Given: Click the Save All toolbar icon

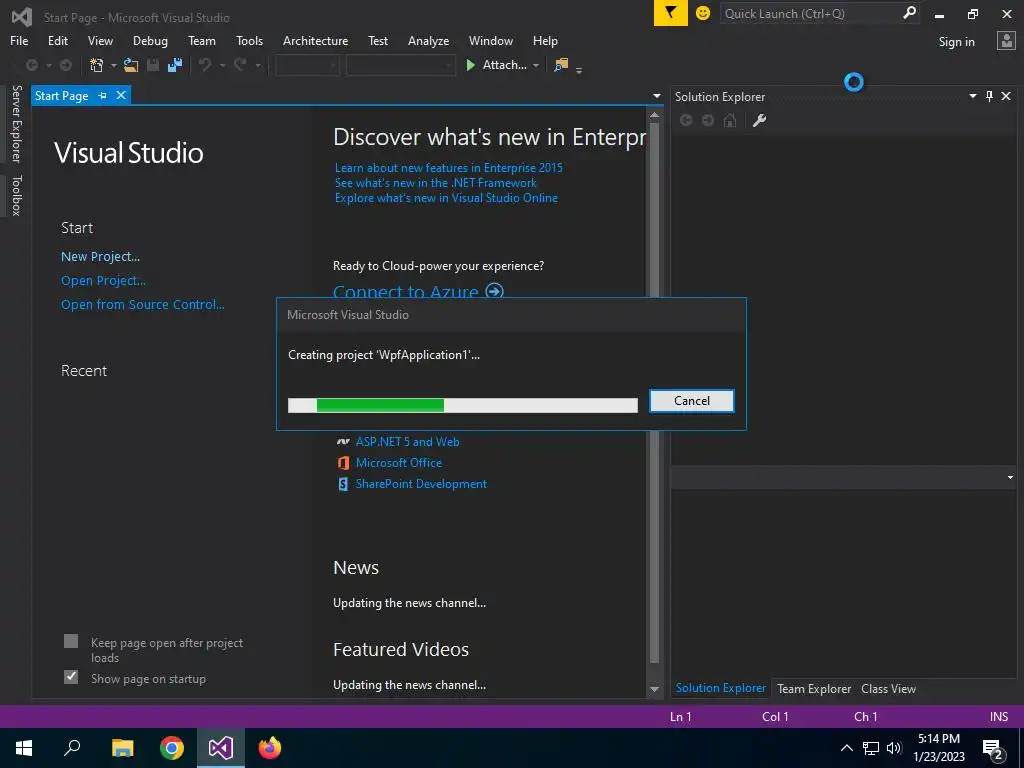Looking at the screenshot, I should [x=175, y=65].
